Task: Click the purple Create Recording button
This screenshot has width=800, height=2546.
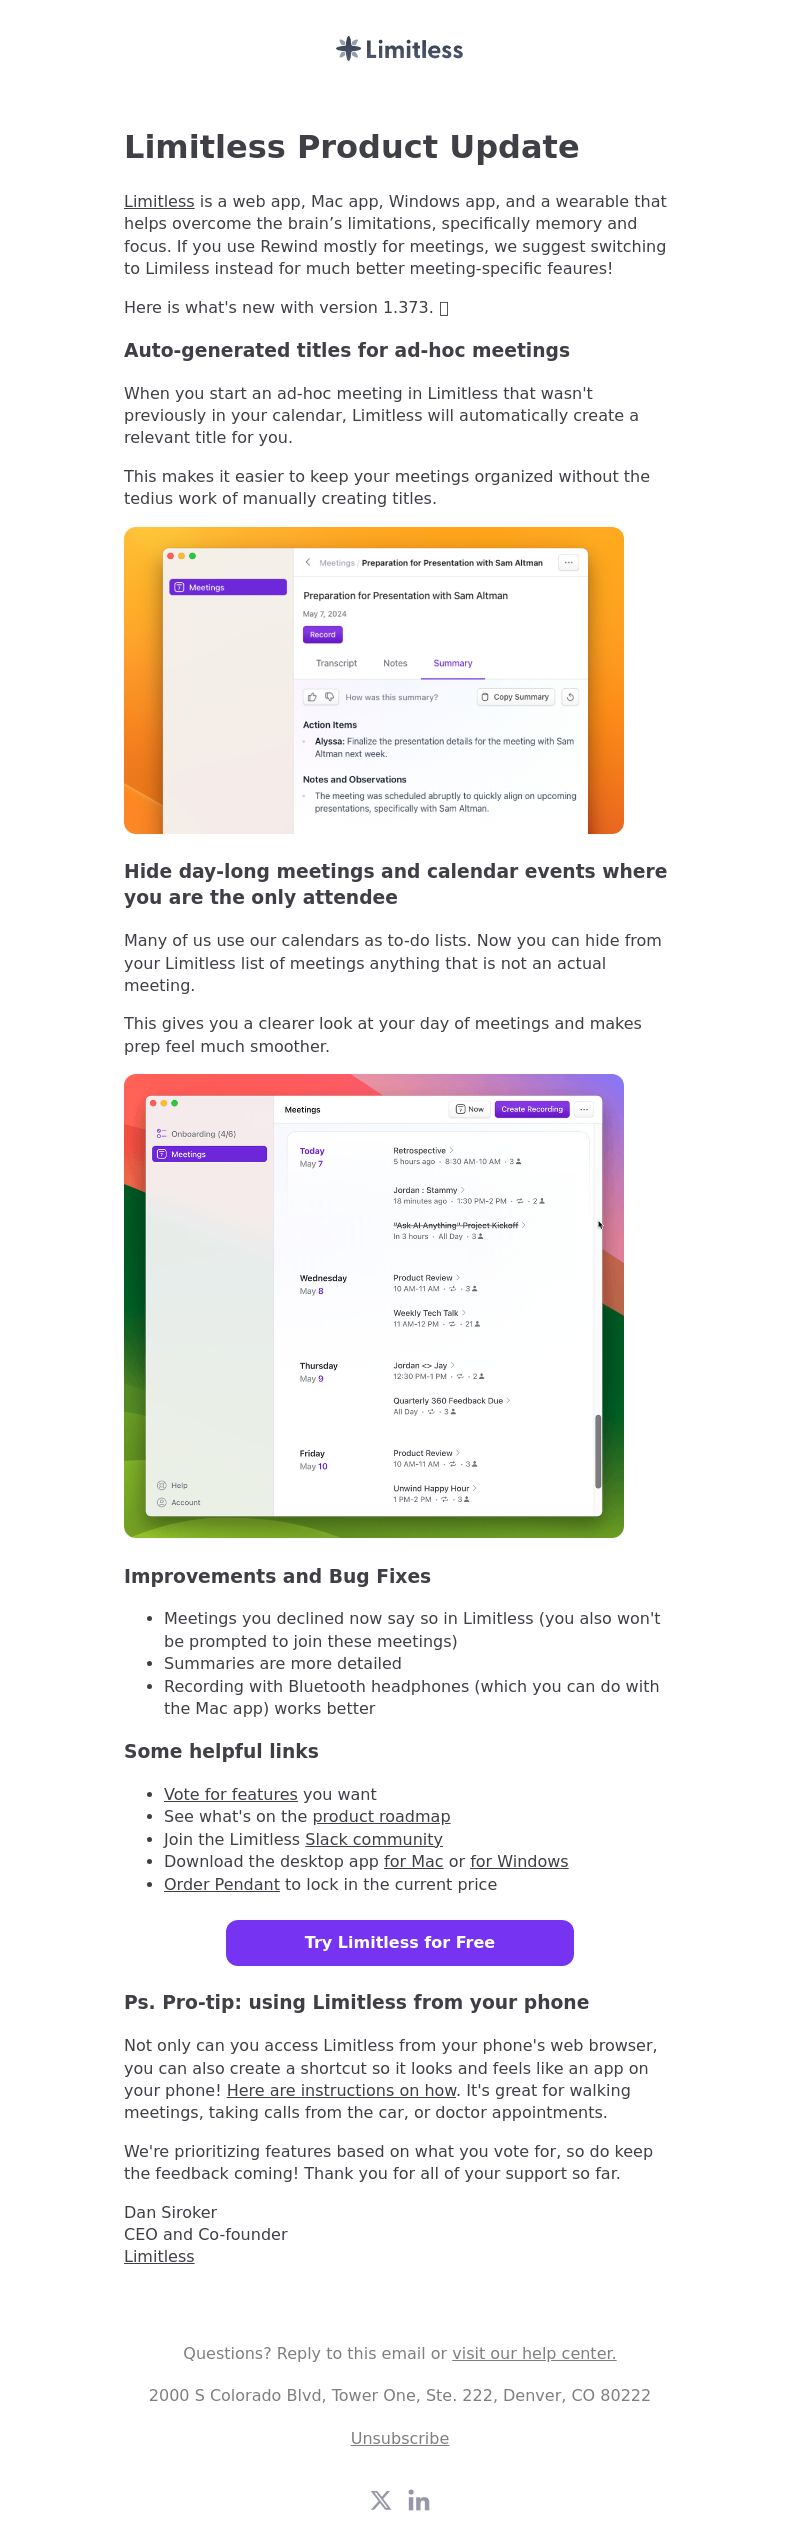Action: (532, 1109)
